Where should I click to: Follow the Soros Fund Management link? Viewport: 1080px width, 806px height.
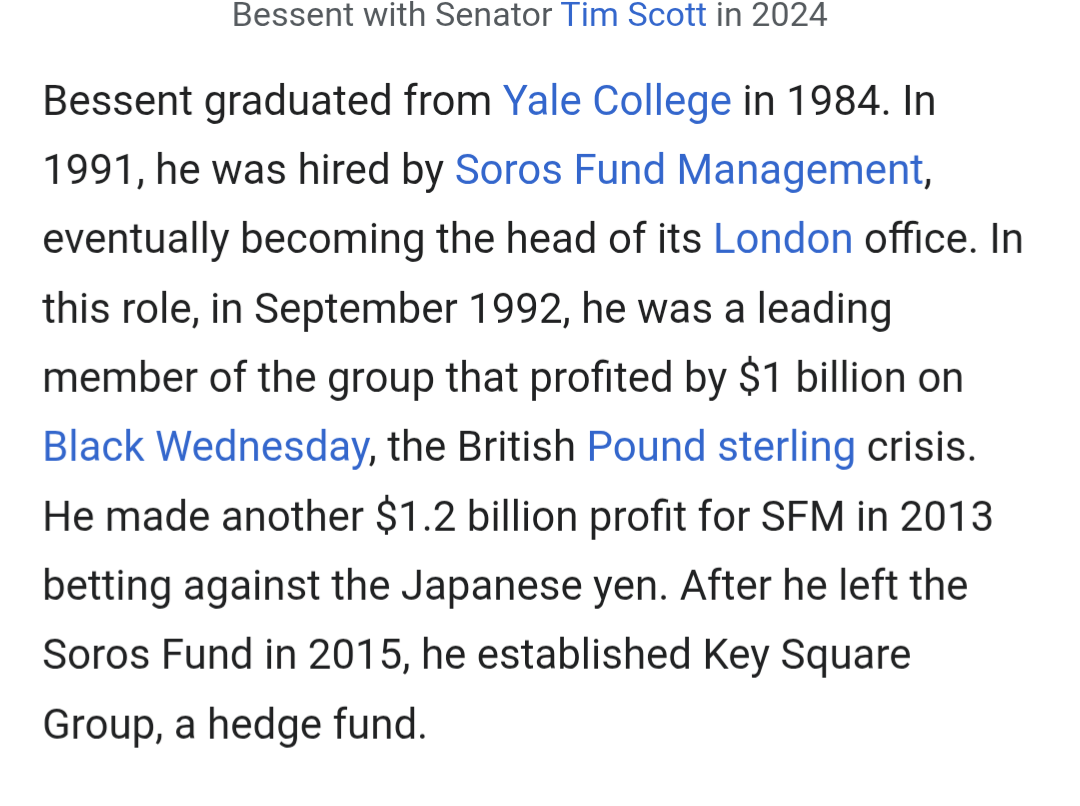[x=688, y=170]
